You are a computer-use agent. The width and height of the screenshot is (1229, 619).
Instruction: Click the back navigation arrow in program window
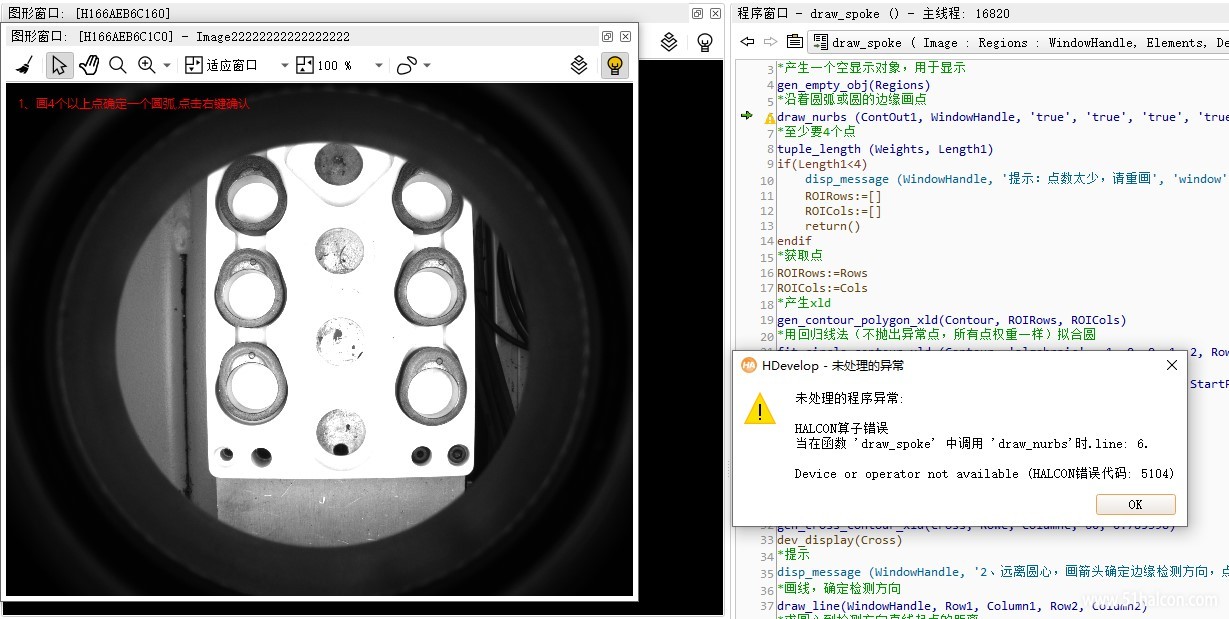747,42
